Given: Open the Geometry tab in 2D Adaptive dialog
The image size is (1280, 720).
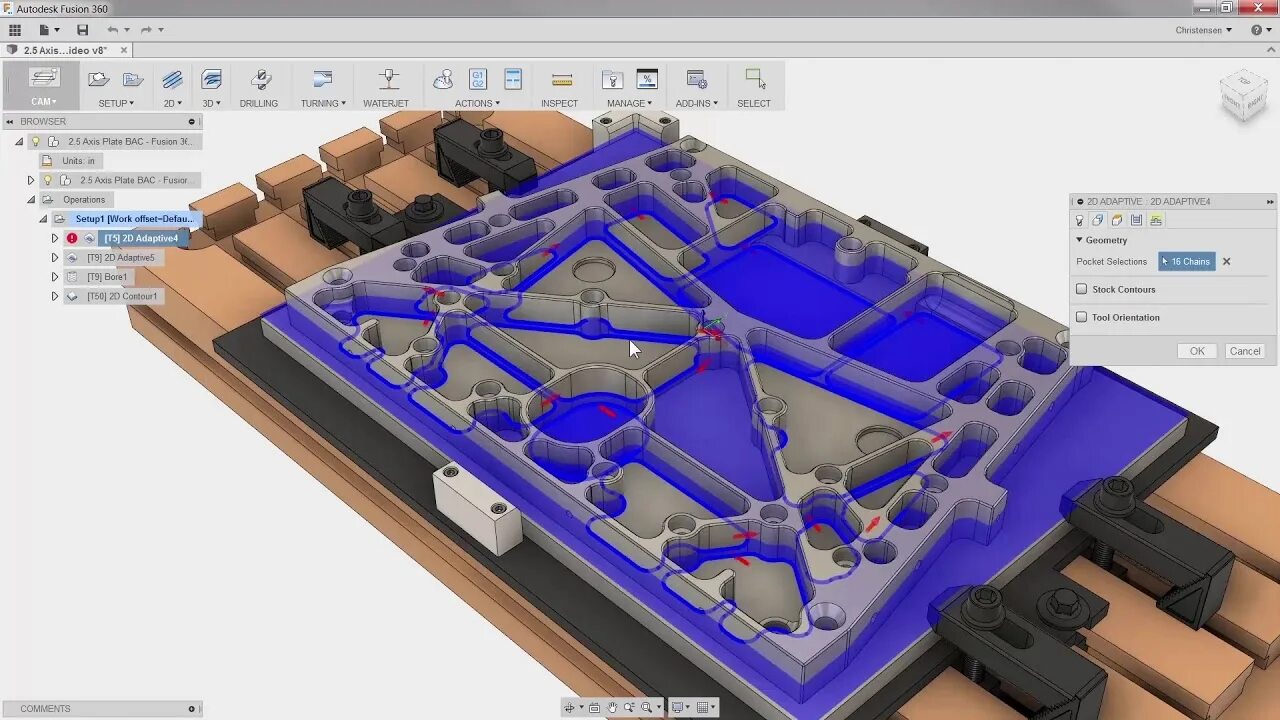Looking at the screenshot, I should pyautogui.click(x=1098, y=220).
